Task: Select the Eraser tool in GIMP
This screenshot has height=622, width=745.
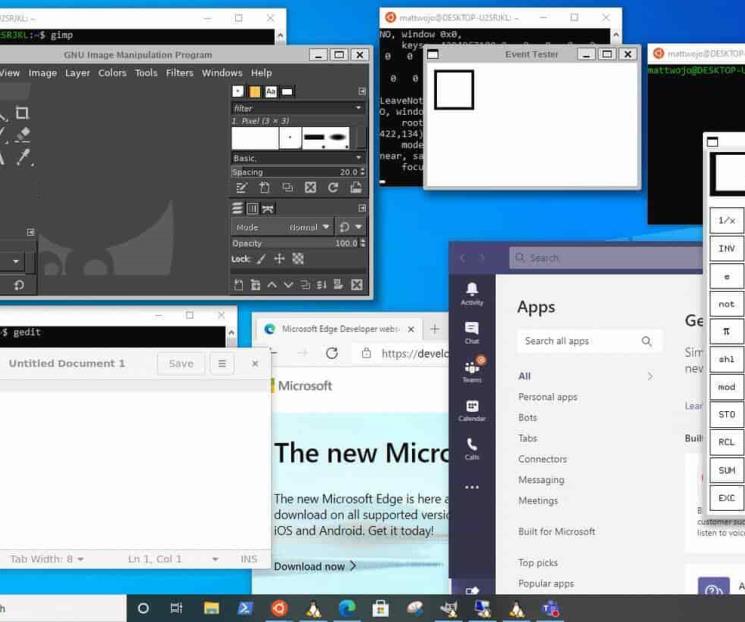Action: tap(22, 135)
